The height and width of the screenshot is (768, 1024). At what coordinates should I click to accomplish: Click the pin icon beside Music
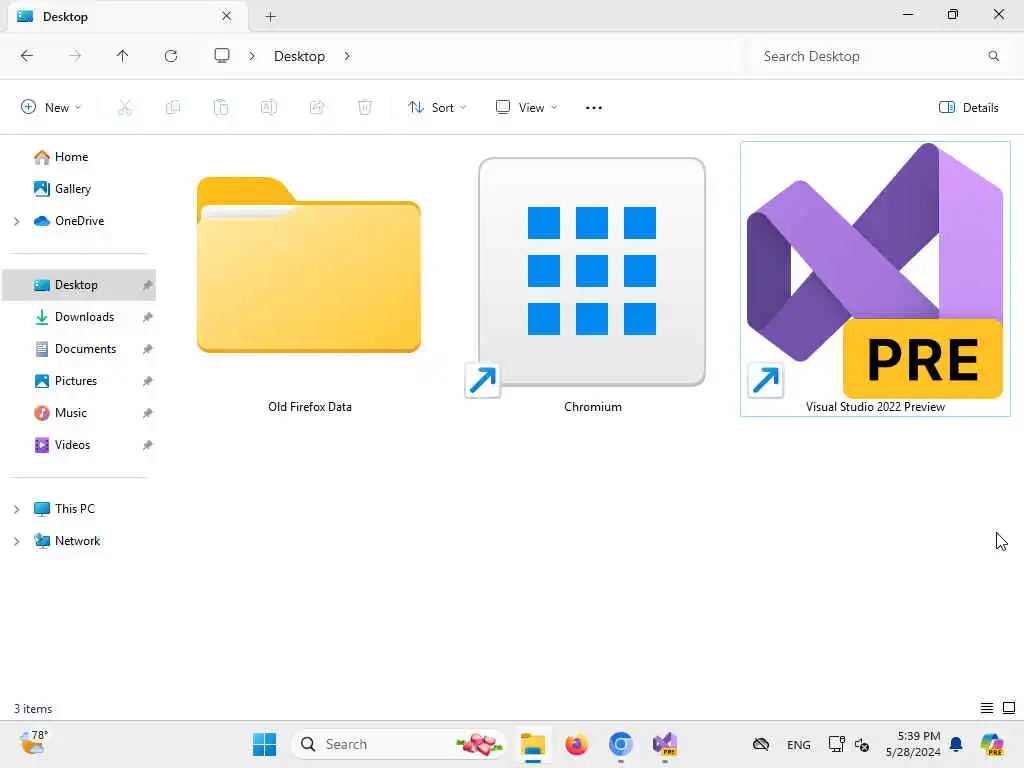pos(148,413)
